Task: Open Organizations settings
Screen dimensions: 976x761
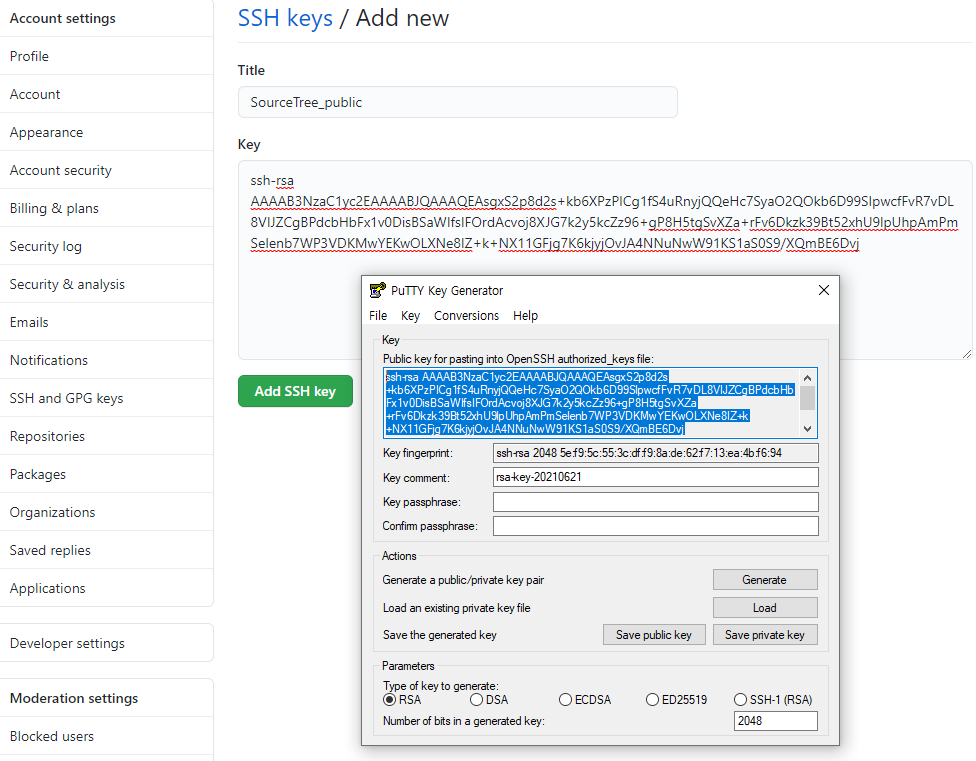Action: [106, 511]
